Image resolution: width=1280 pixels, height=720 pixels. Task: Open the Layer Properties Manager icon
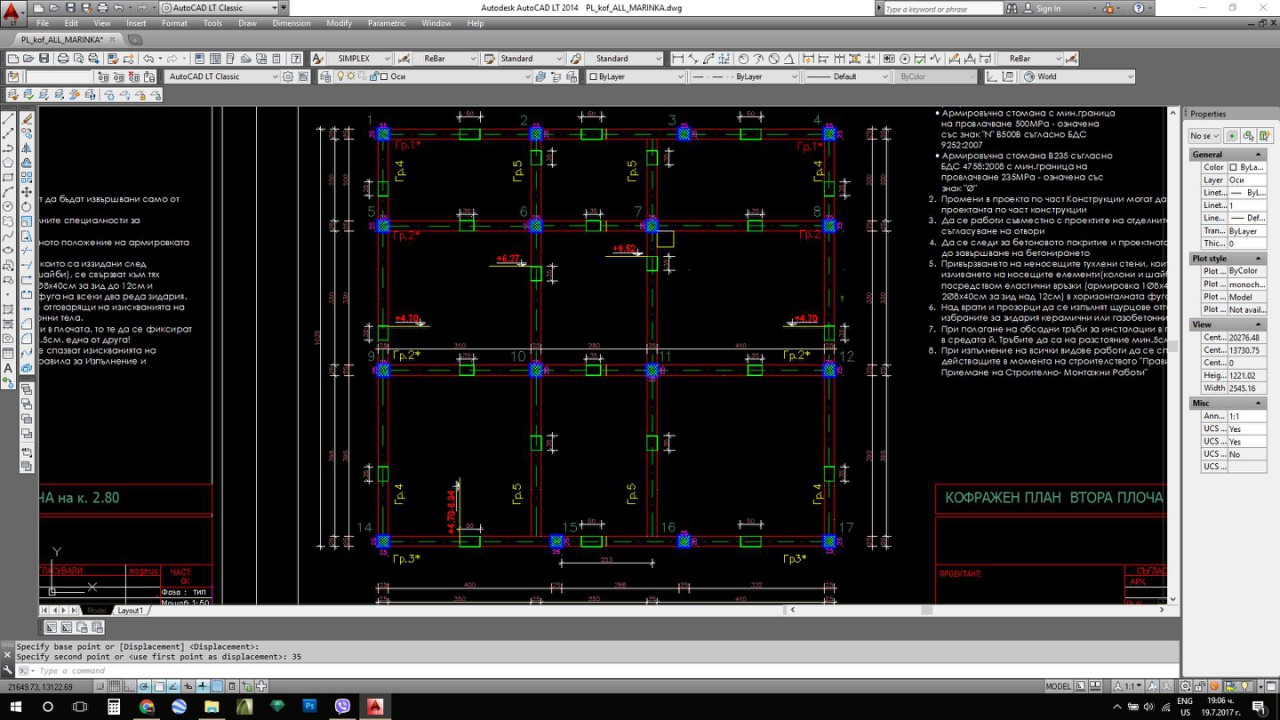(326, 77)
